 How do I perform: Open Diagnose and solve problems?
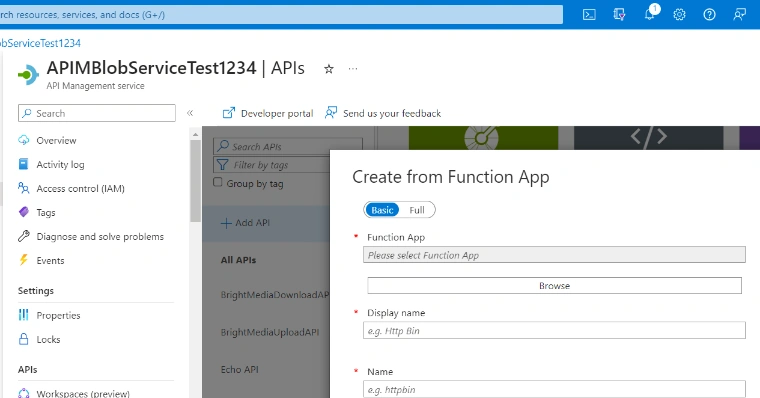(100, 237)
